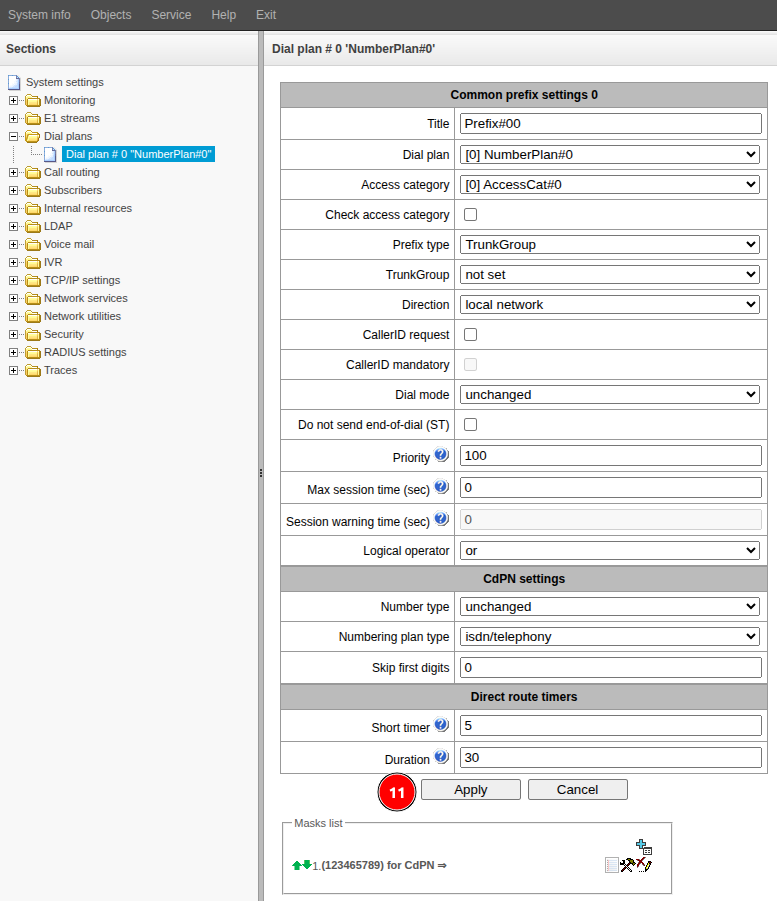Open Direction dropdown showing local network
This screenshot has width=777, height=901.
pyautogui.click(x=610, y=305)
